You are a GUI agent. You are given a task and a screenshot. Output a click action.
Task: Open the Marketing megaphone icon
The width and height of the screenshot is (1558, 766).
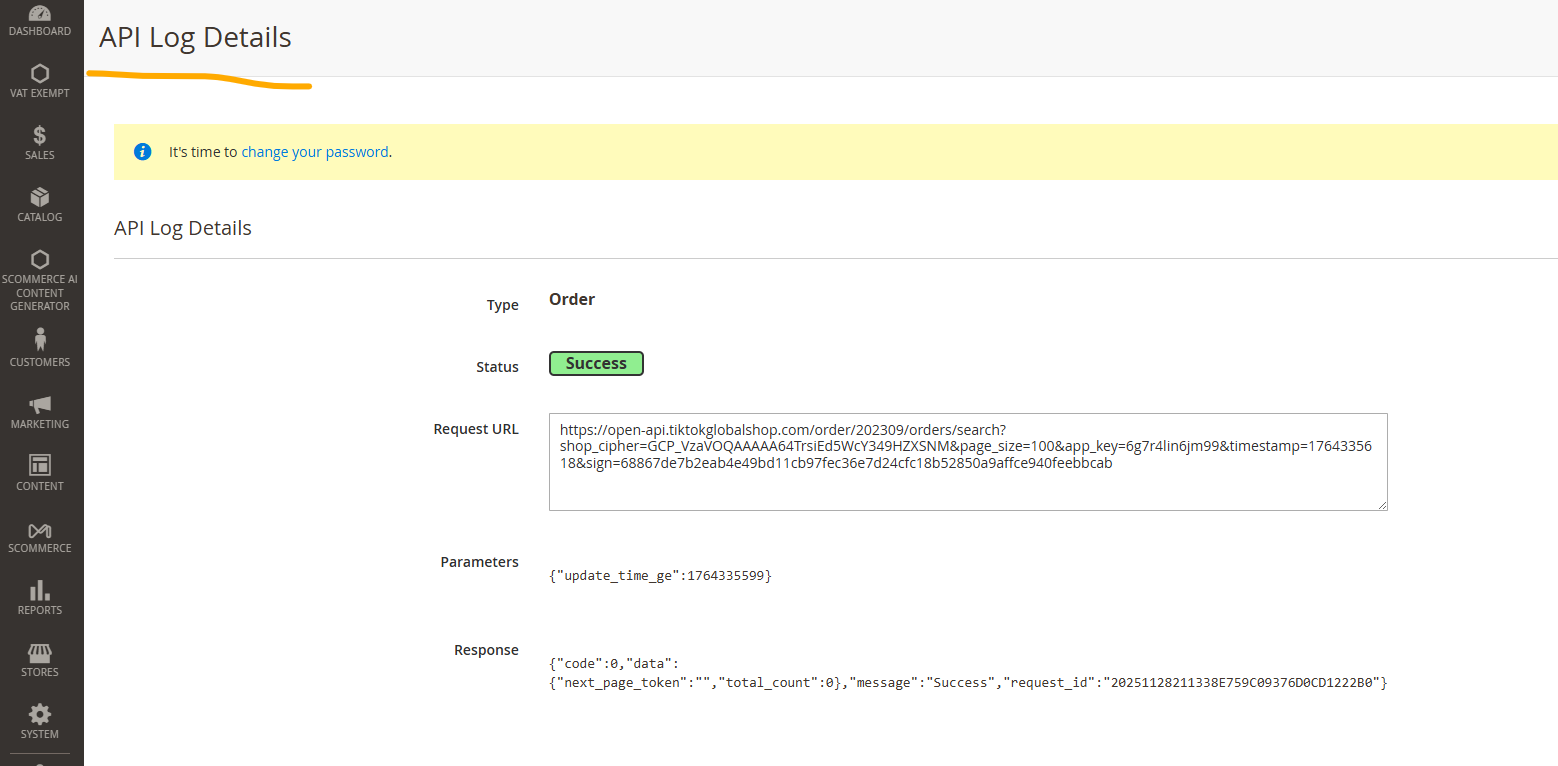point(40,404)
